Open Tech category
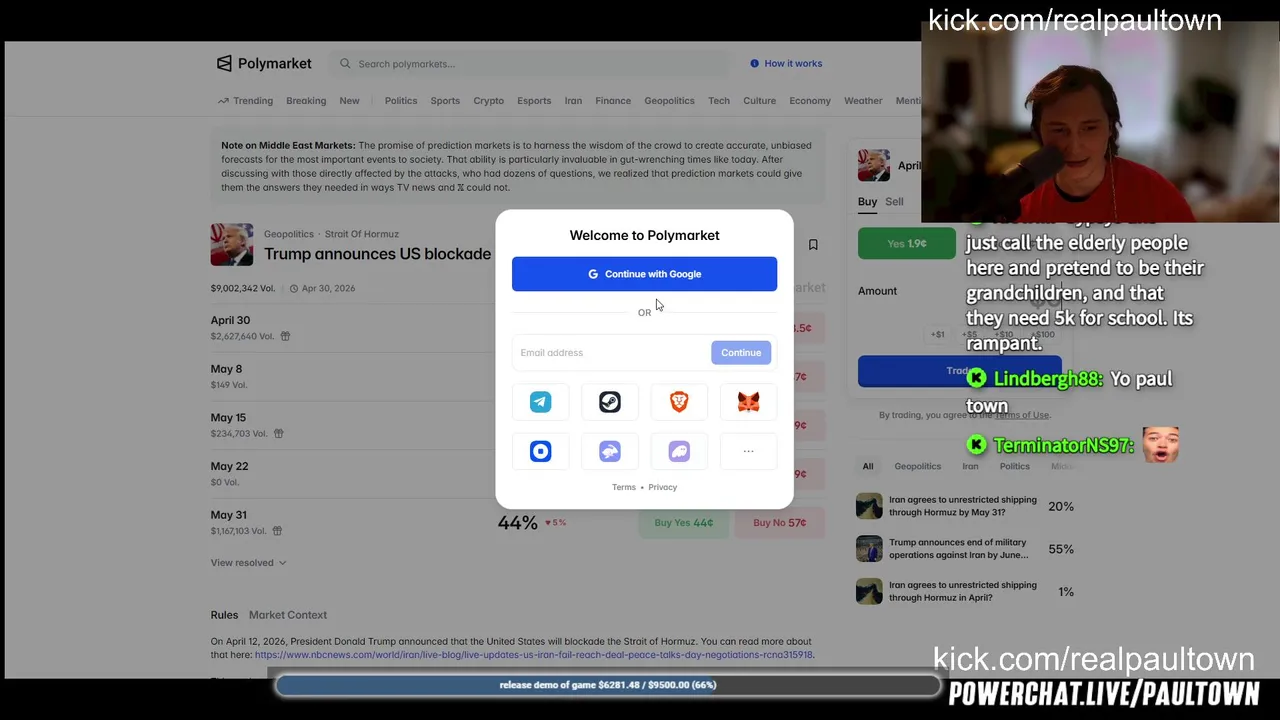1280x720 pixels. click(x=719, y=101)
